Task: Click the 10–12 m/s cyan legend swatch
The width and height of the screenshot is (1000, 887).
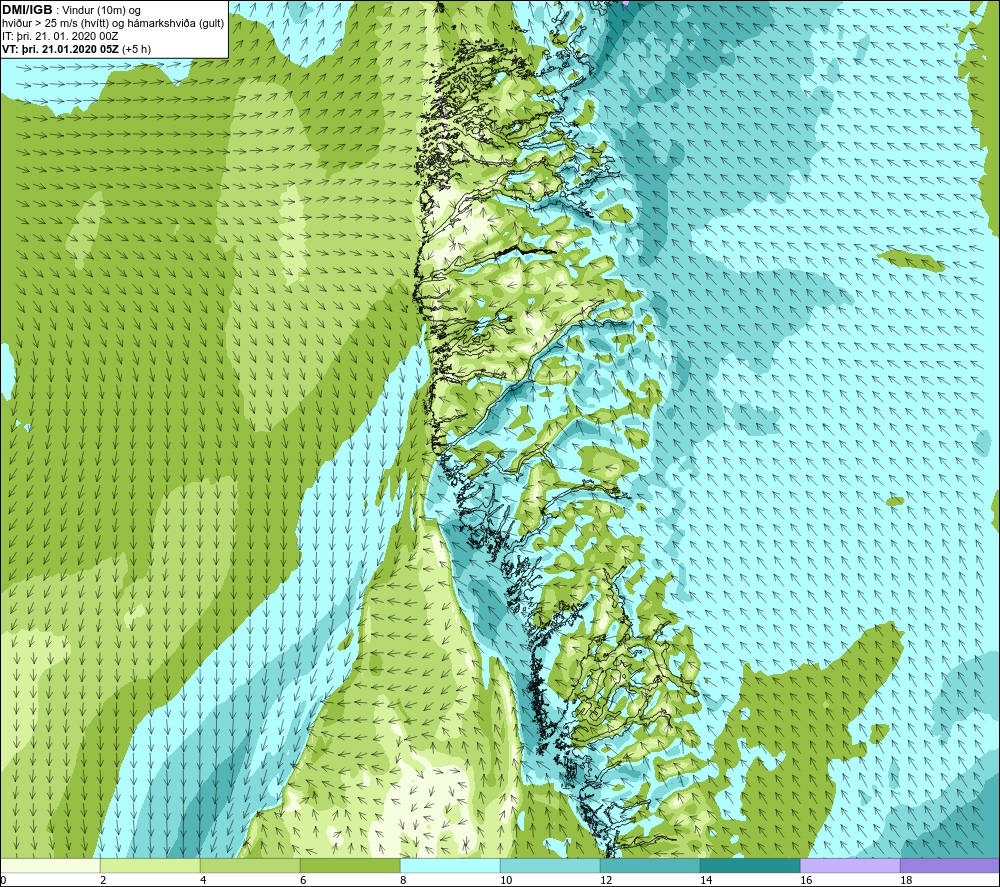Action: (550, 865)
